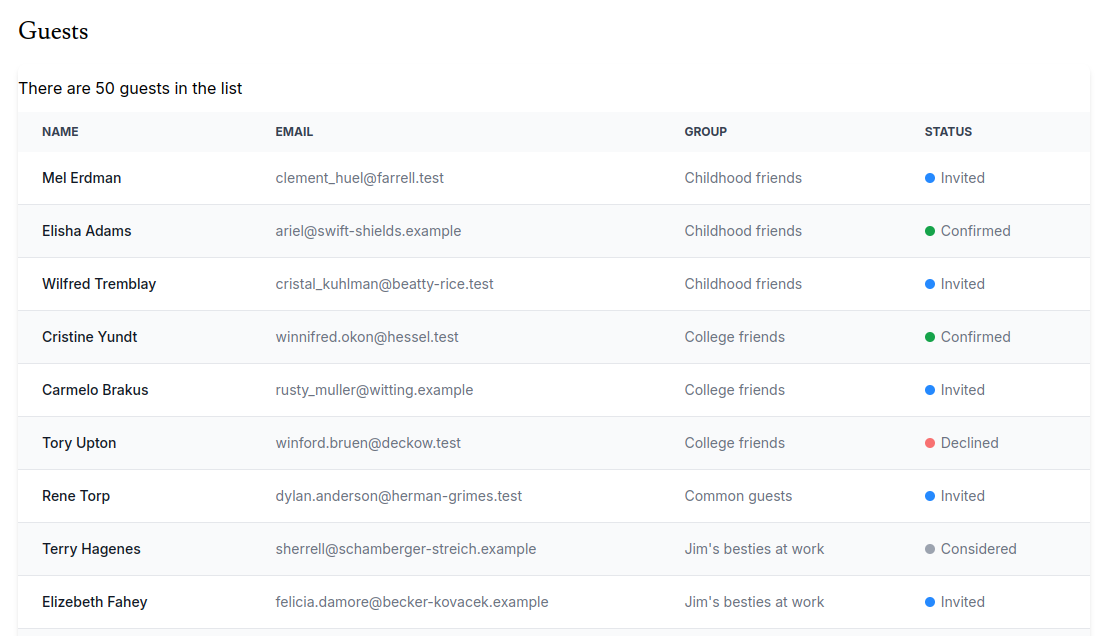Click blue status dot for Mel Erdman
This screenshot has width=1108, height=636.
[930, 178]
